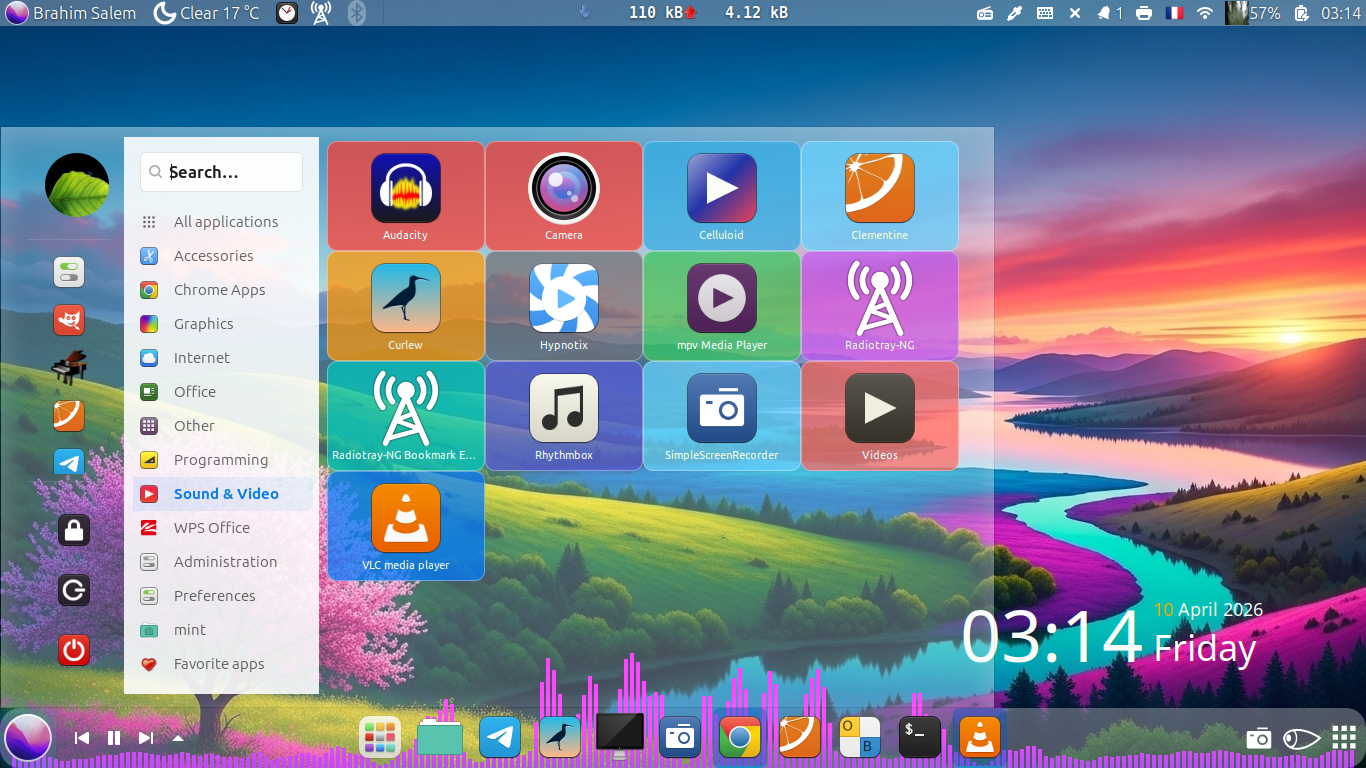Open Telegram favorite in menu sidebar
This screenshot has width=1366, height=768.
(69, 463)
